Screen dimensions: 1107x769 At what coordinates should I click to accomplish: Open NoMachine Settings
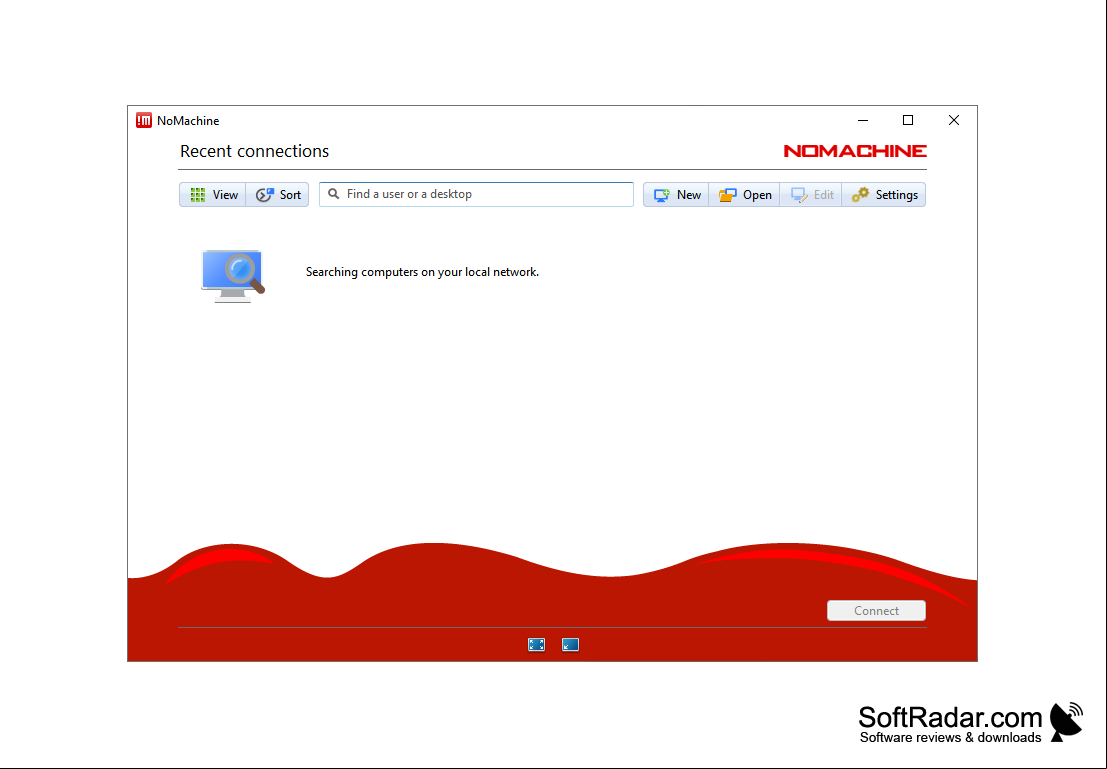[x=884, y=195]
